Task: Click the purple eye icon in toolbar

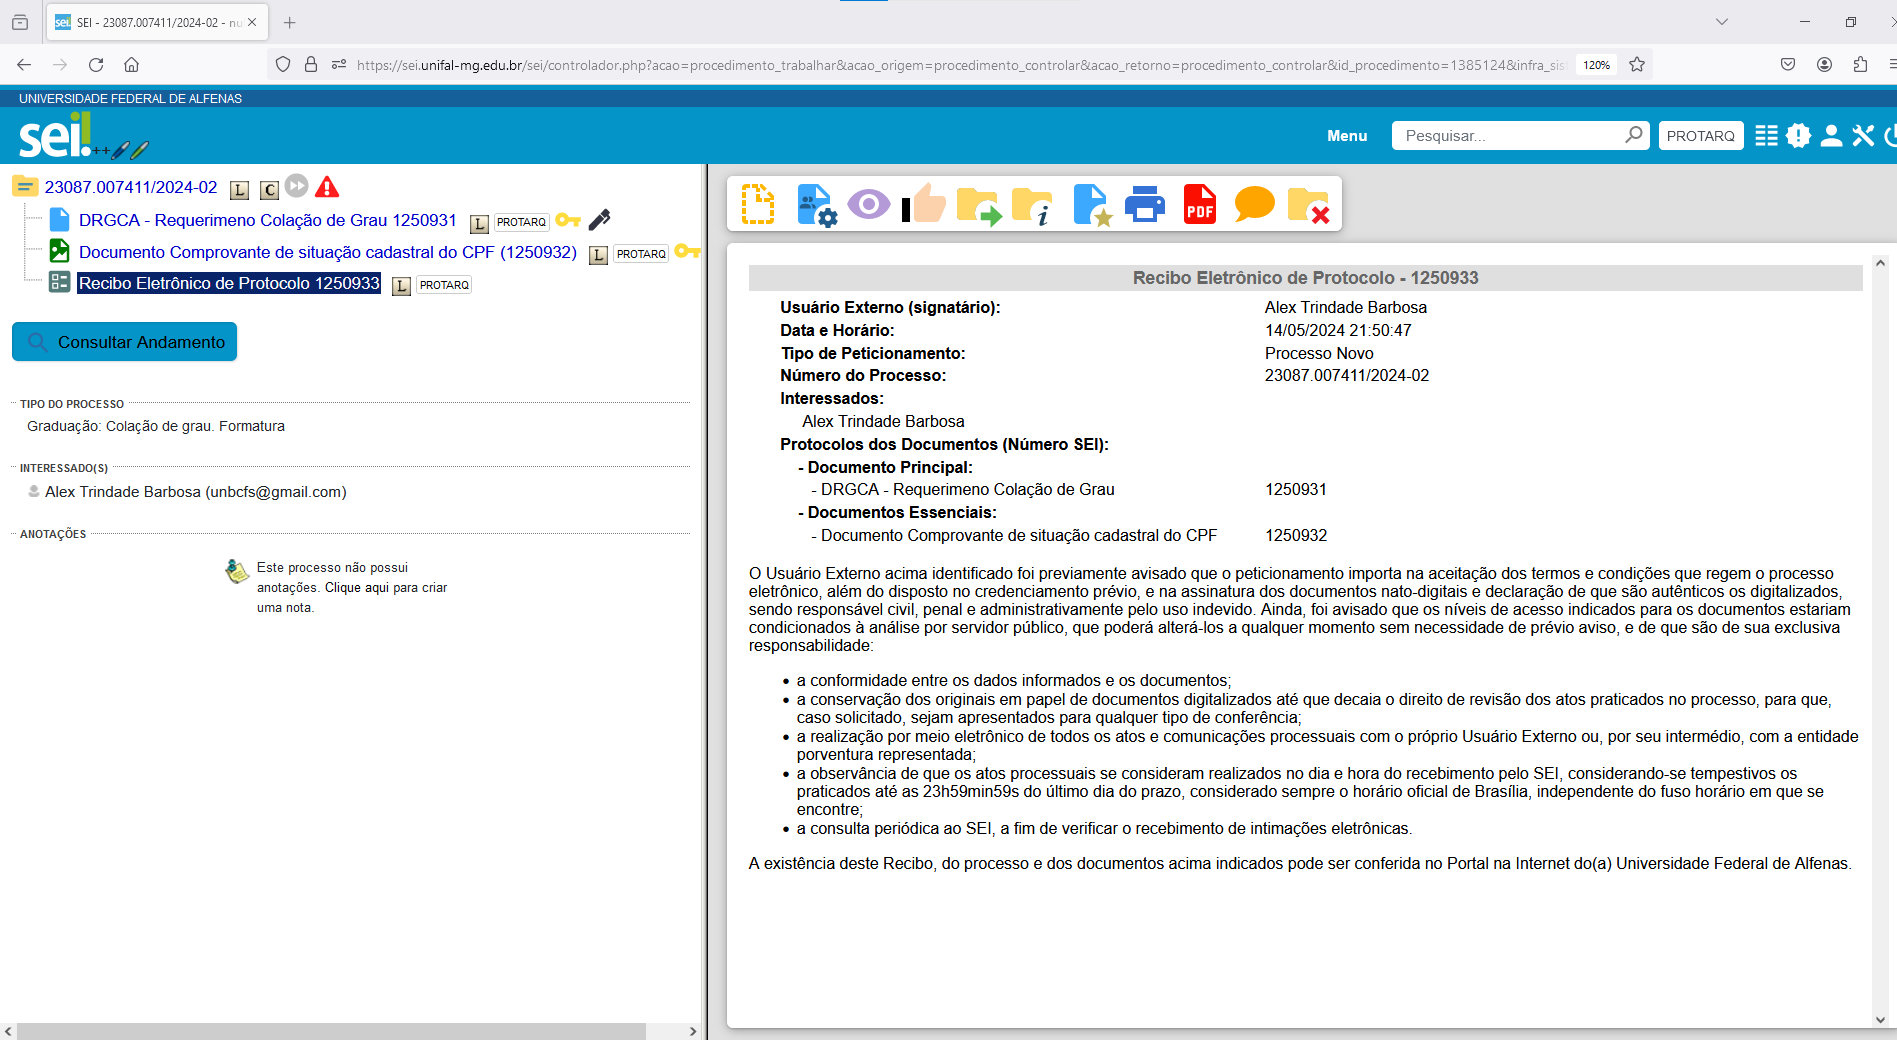Action: click(x=868, y=205)
